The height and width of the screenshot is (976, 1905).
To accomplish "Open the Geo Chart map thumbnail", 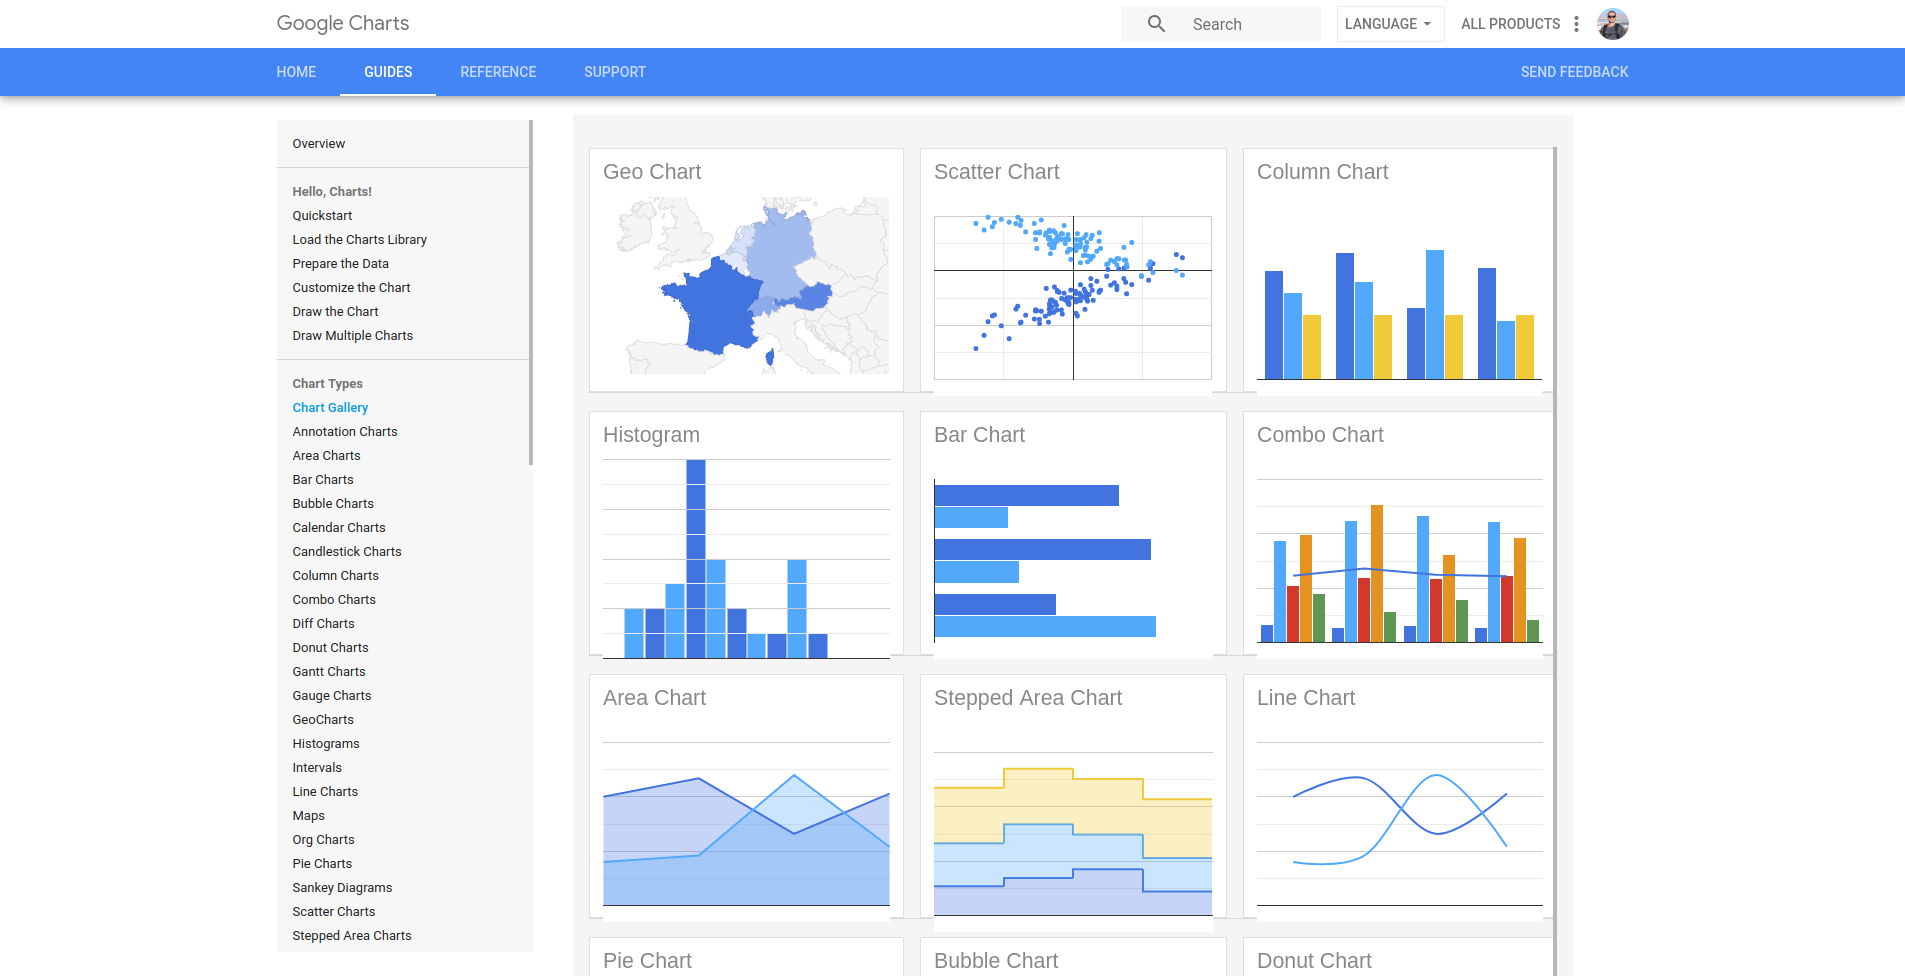I will coord(746,285).
